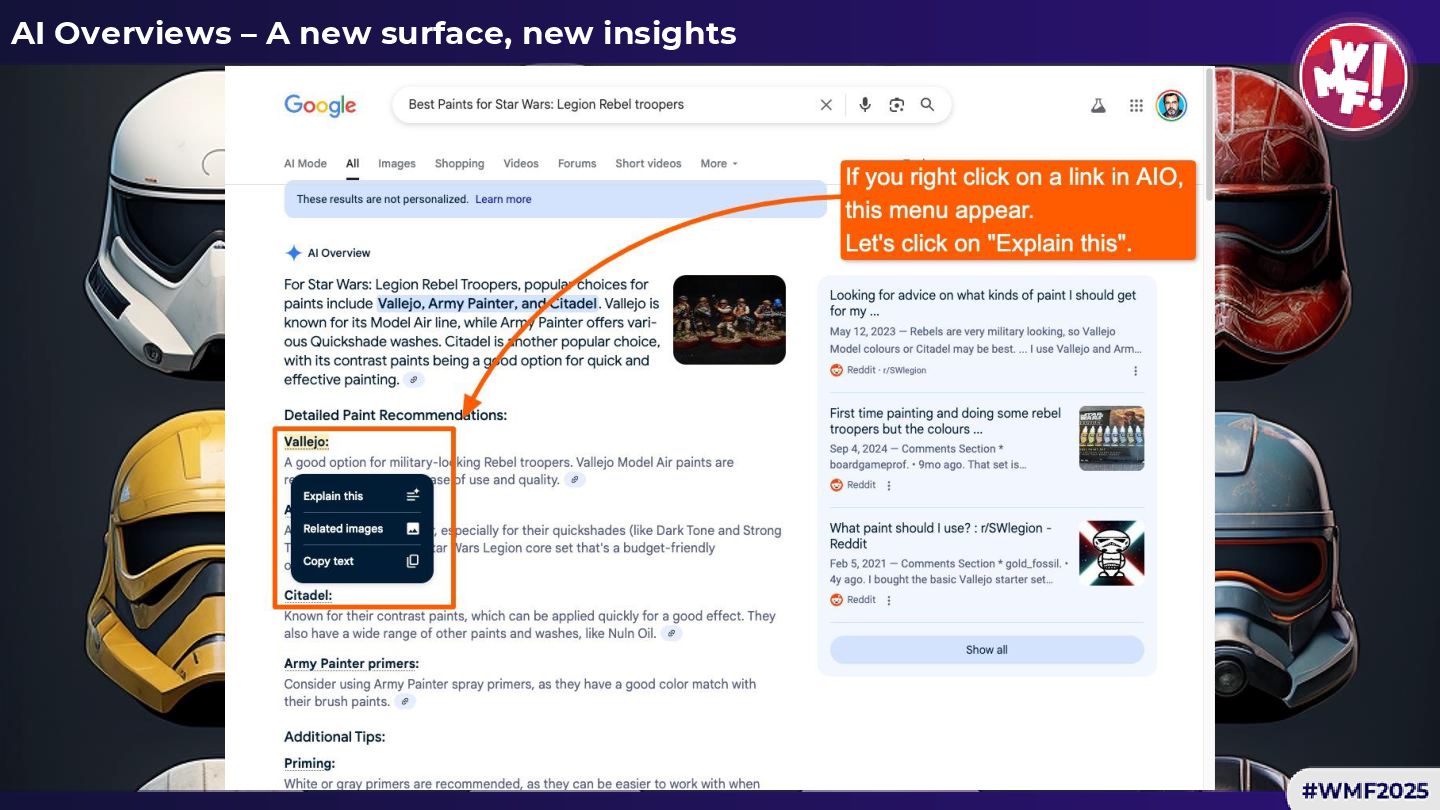
Task: Open the Google apps grid icon
Action: [x=1136, y=105]
